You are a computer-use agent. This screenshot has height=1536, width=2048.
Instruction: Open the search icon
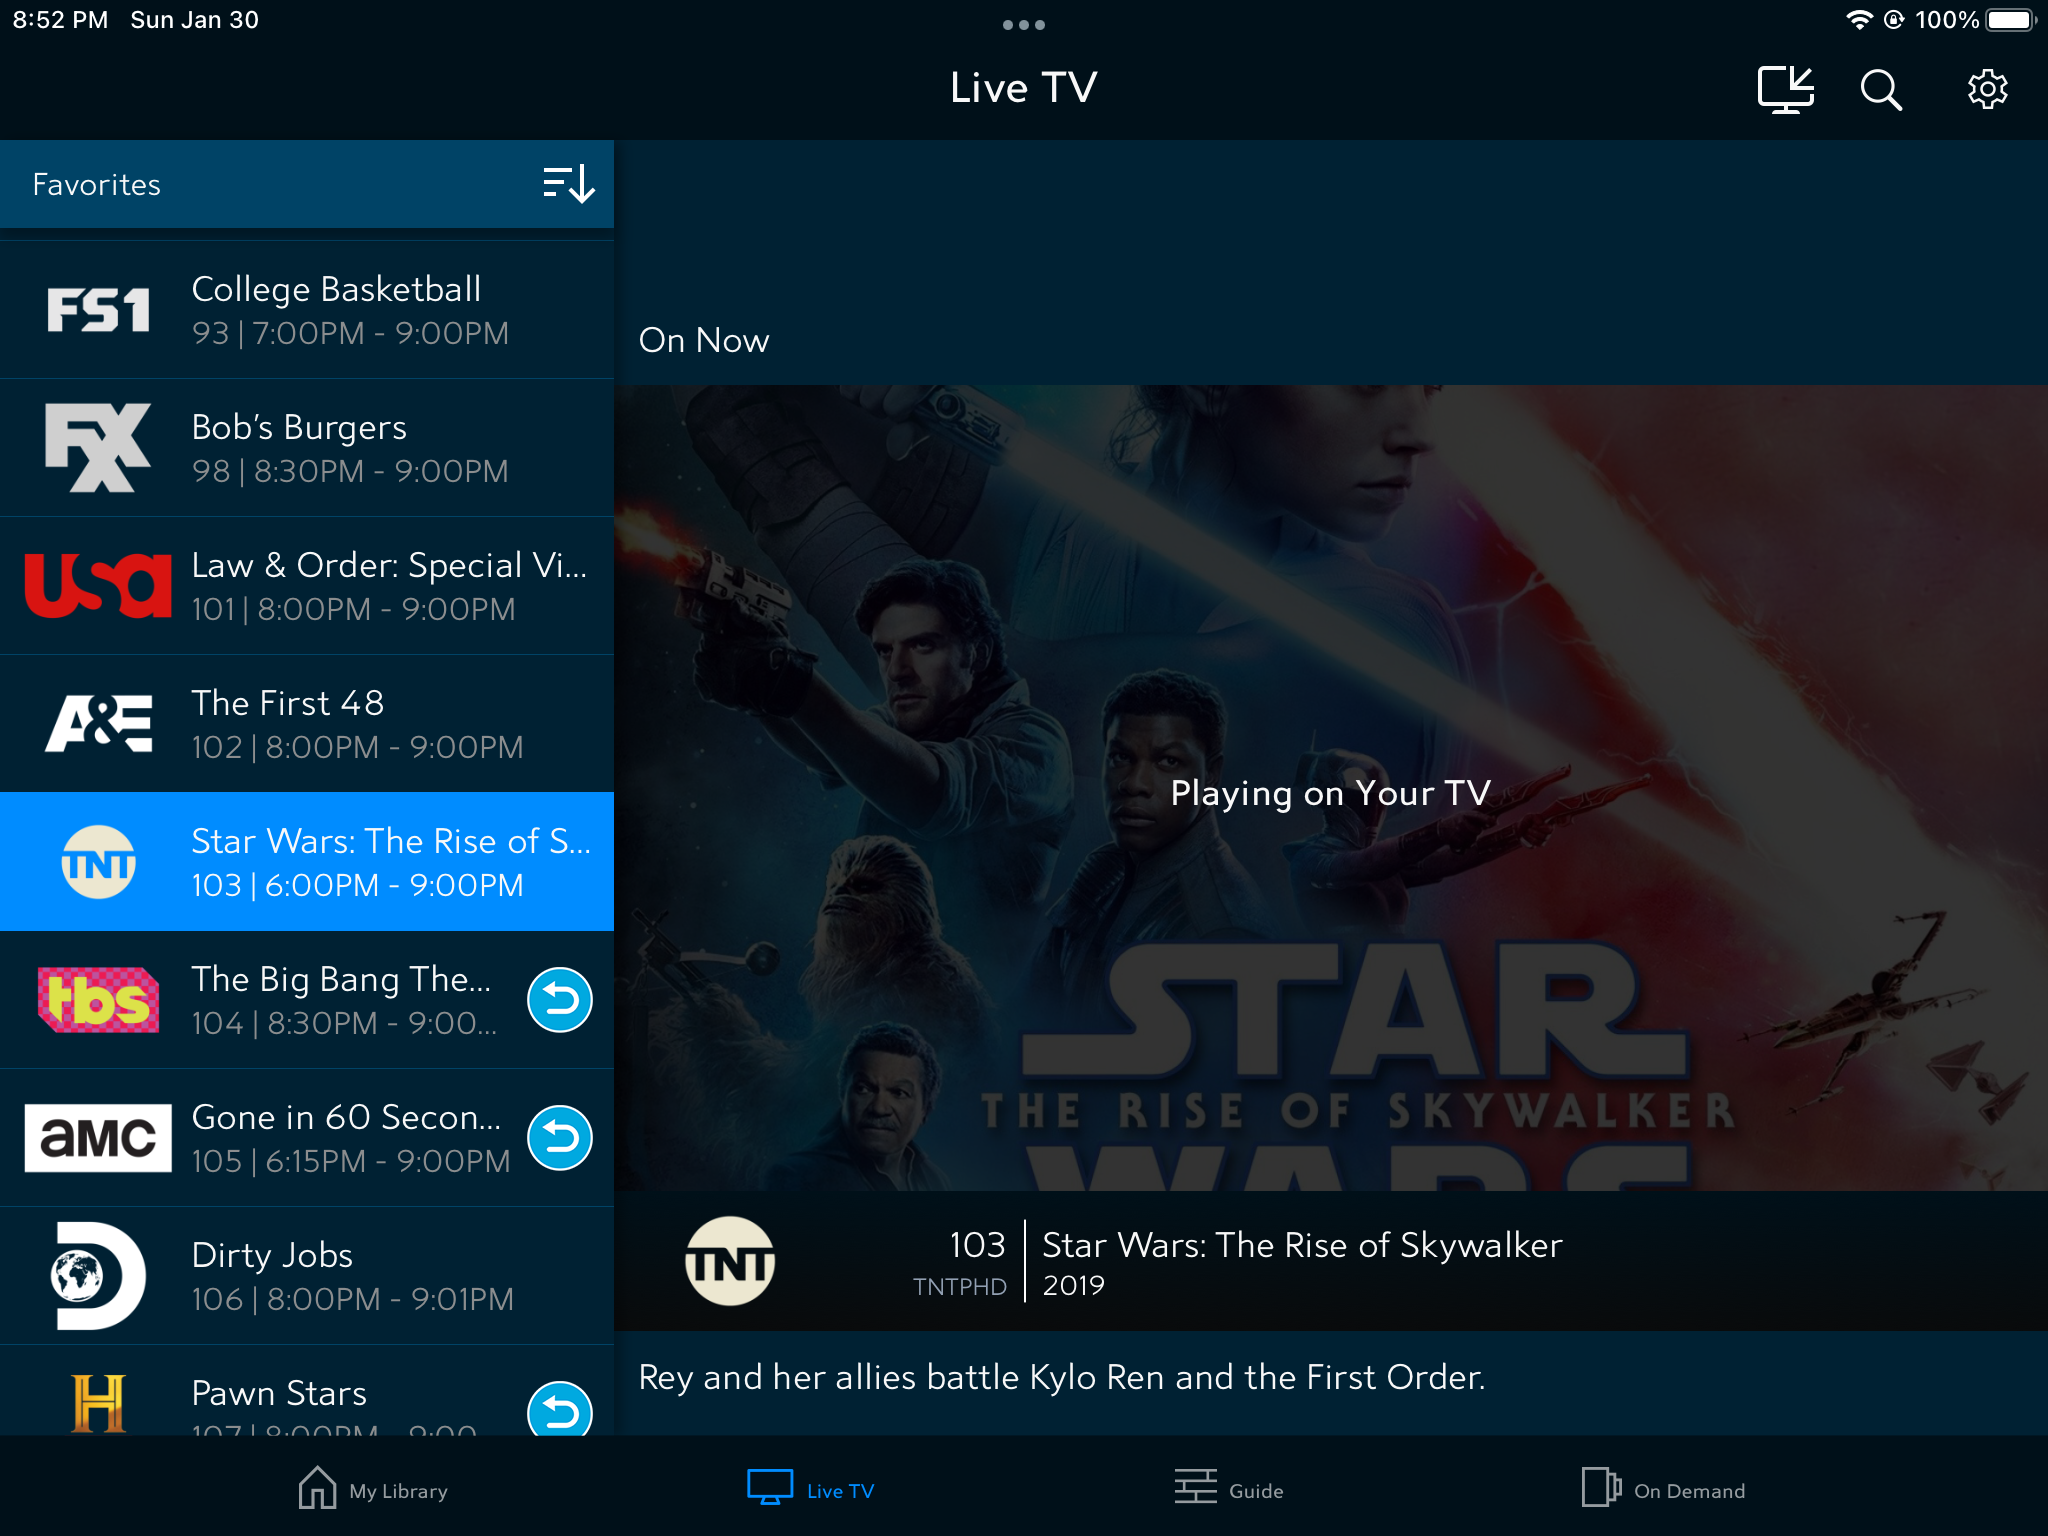point(1881,89)
